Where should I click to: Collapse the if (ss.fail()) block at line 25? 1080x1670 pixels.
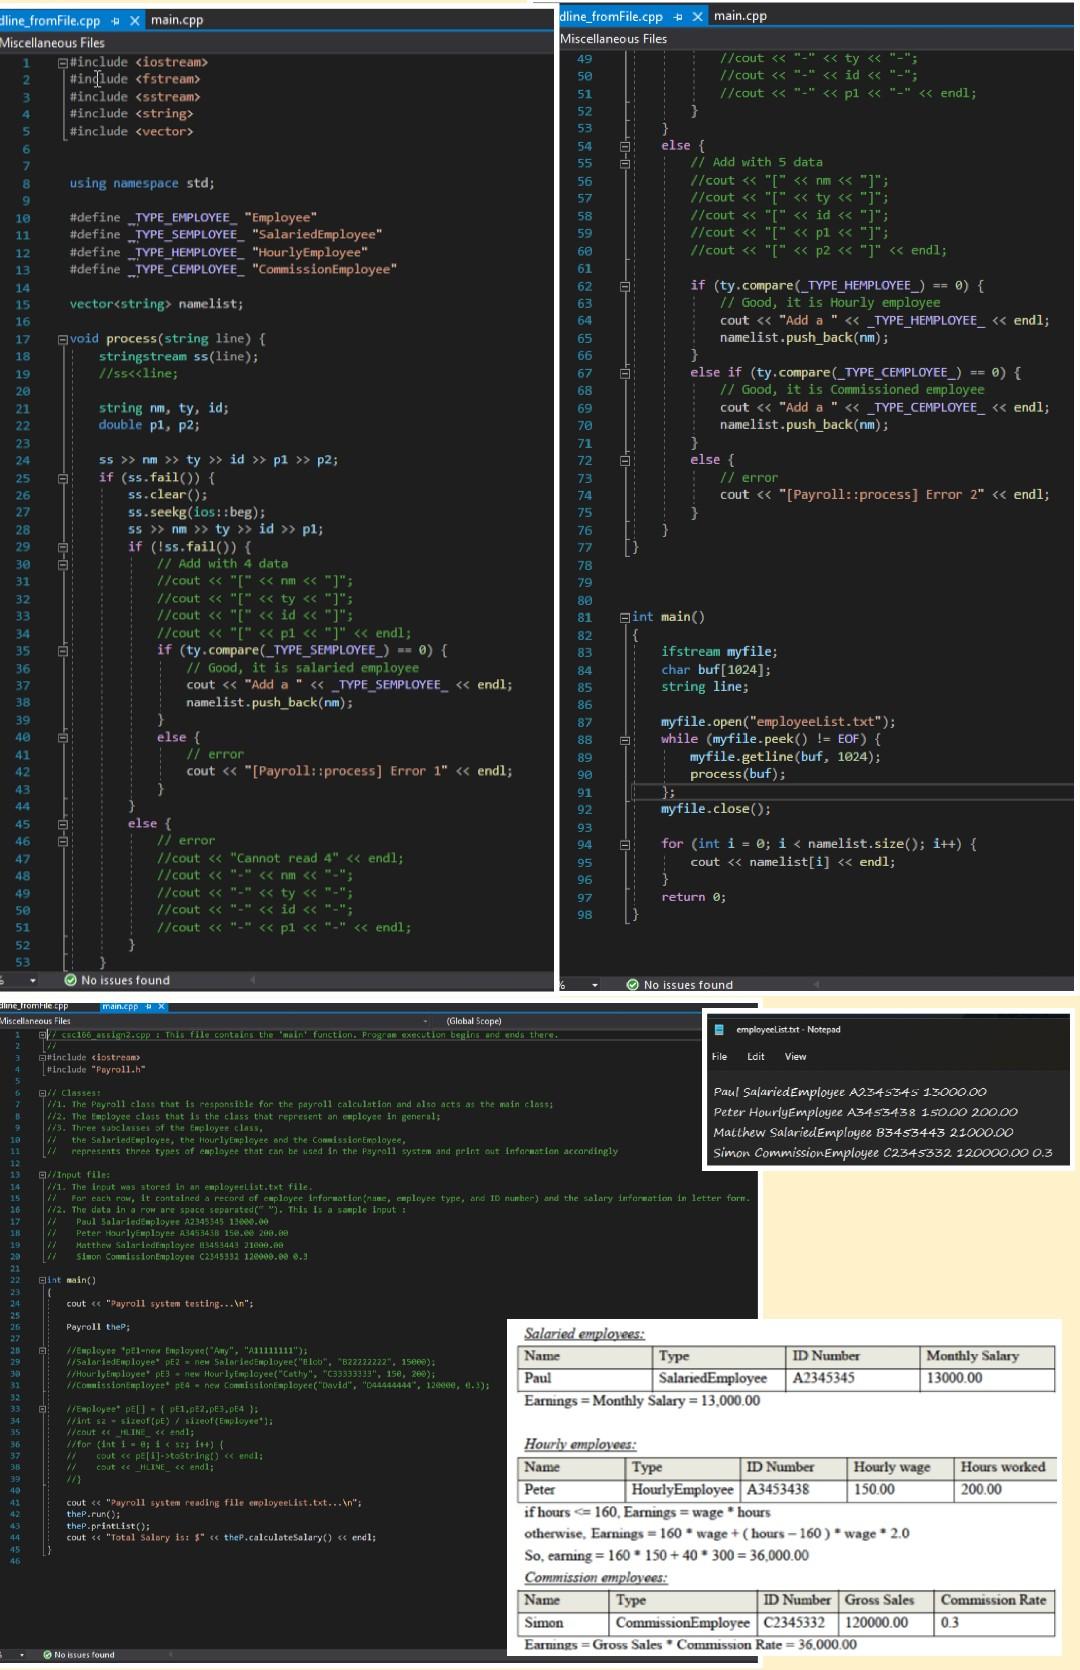tap(62, 477)
